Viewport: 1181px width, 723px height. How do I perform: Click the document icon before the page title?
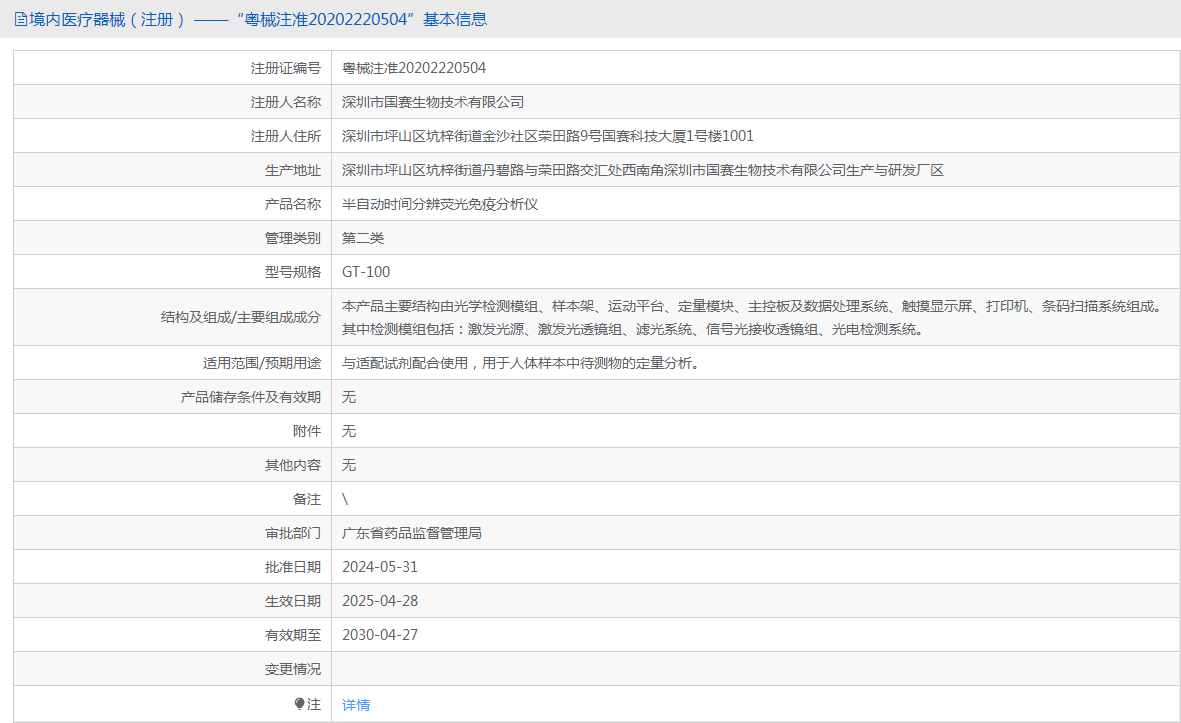pyautogui.click(x=20, y=20)
